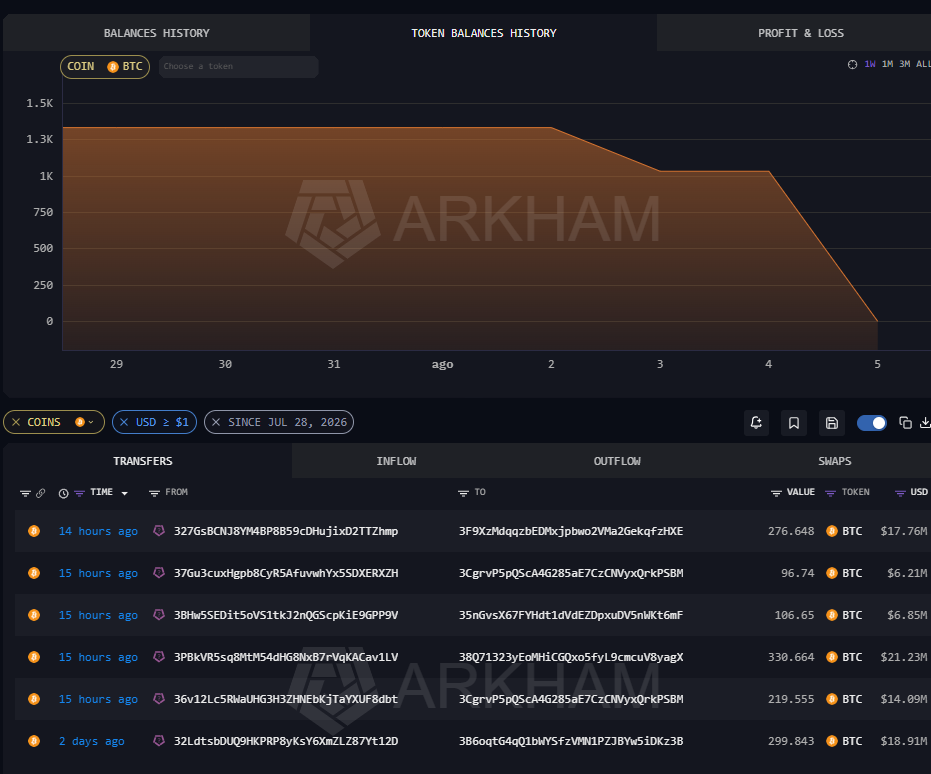Viewport: 931px width, 774px height.
Task: Open sender address 327GsBCNJ8YM4BP8B59cDHujixD2TTZhmp
Action: click(x=286, y=531)
